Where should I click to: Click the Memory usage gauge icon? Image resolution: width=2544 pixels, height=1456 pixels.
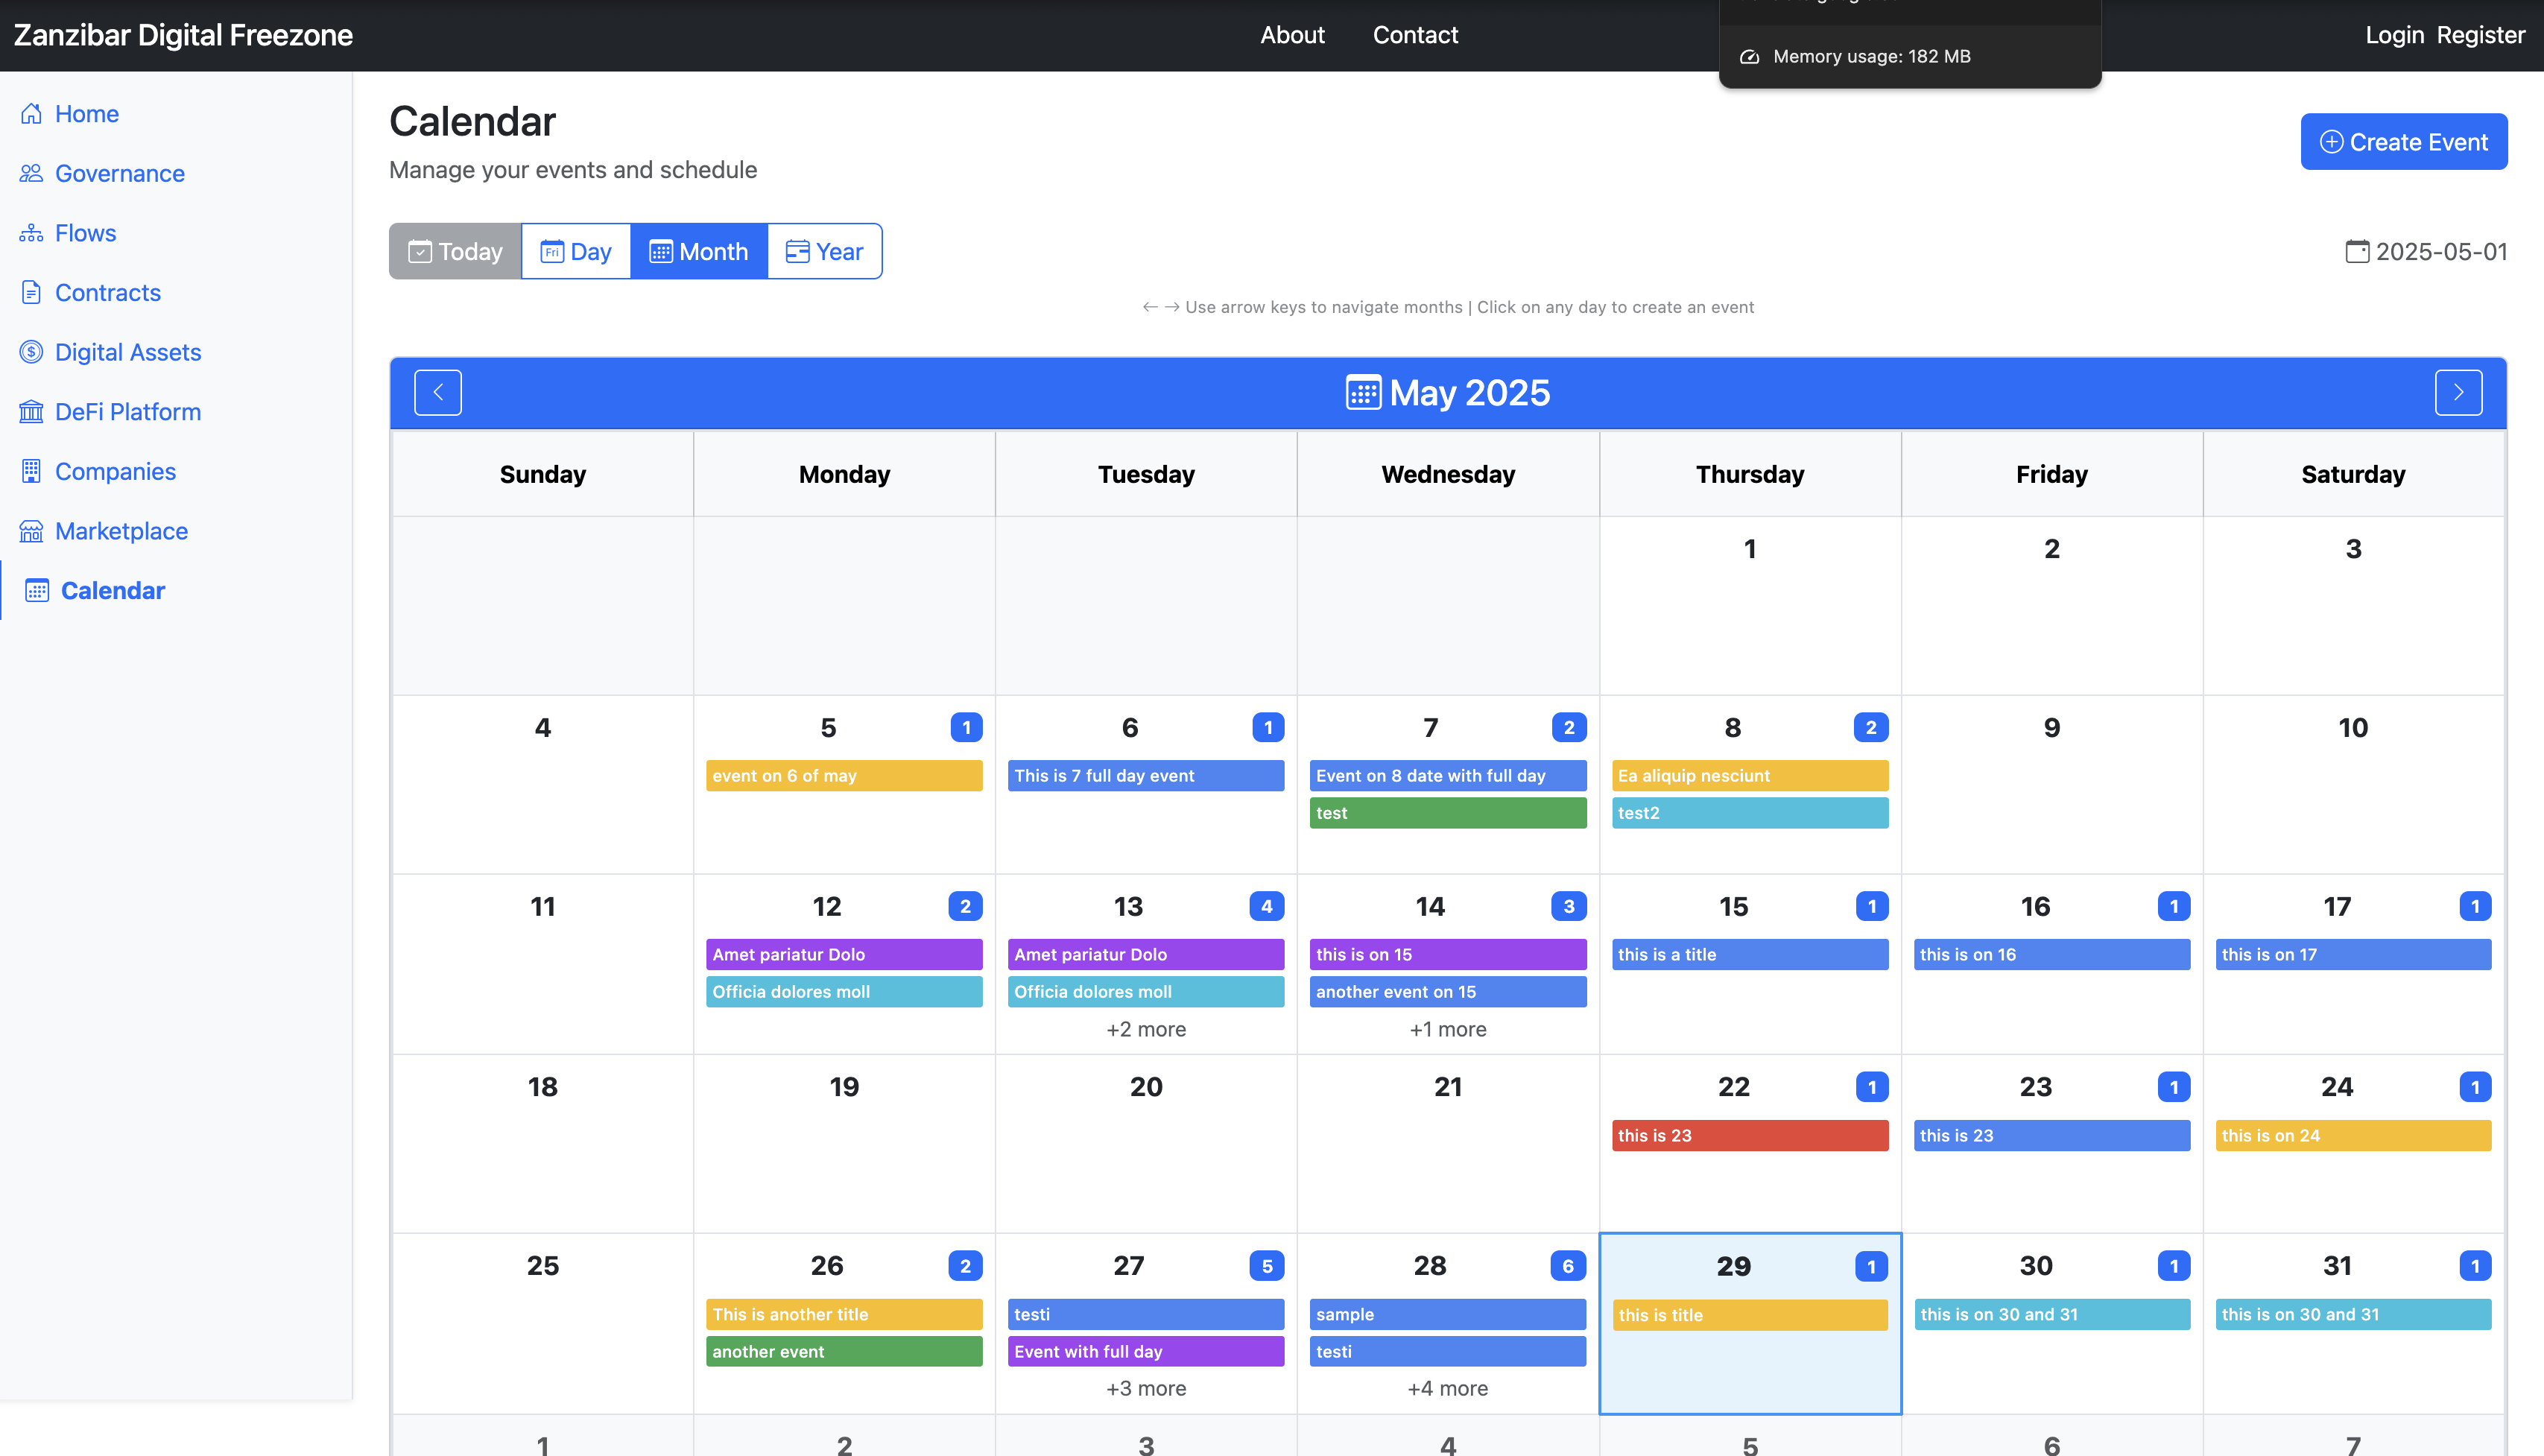click(x=1750, y=57)
